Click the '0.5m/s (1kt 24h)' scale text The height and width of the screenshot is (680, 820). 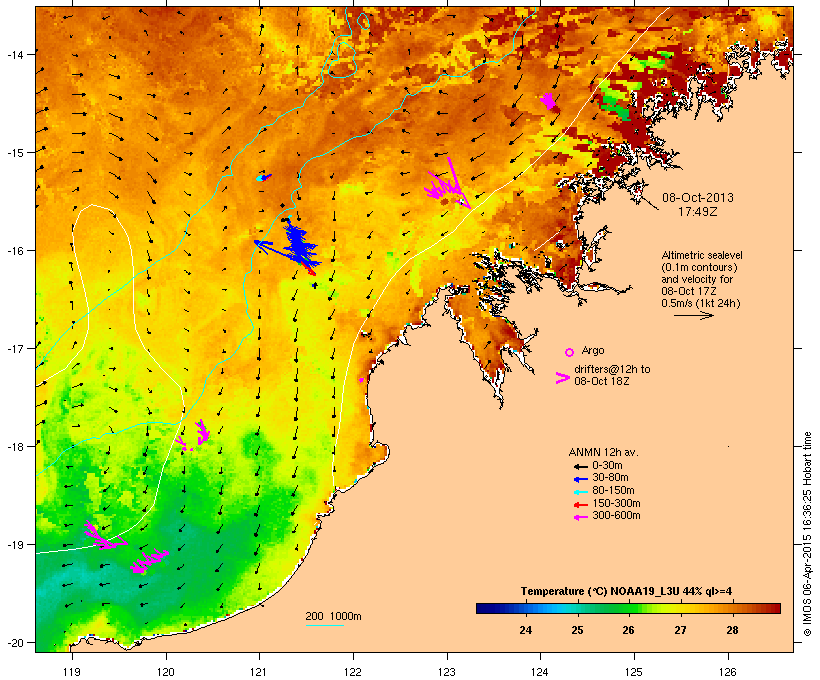pyautogui.click(x=701, y=303)
